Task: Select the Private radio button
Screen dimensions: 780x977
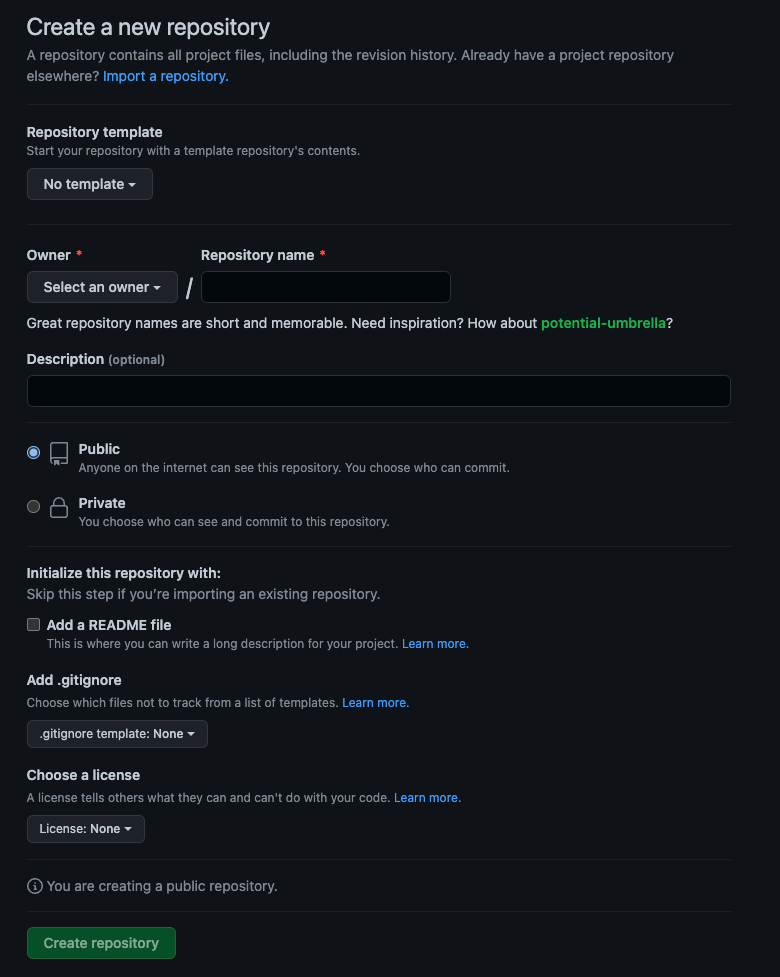Action: [34, 507]
